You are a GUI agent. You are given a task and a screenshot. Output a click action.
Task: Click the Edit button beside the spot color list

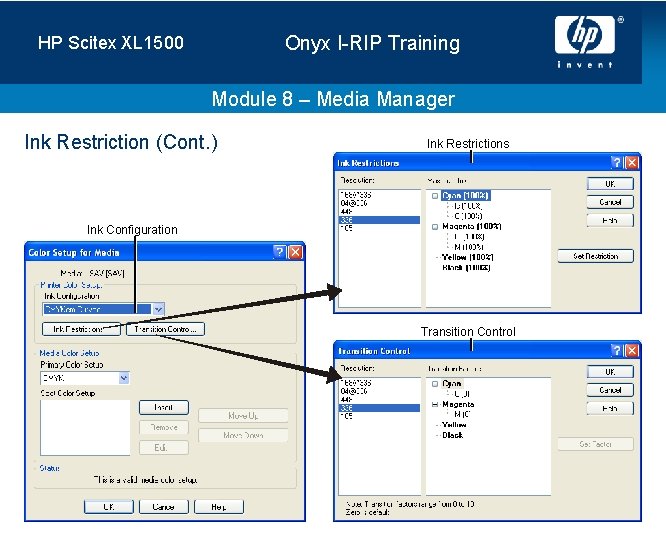(164, 447)
